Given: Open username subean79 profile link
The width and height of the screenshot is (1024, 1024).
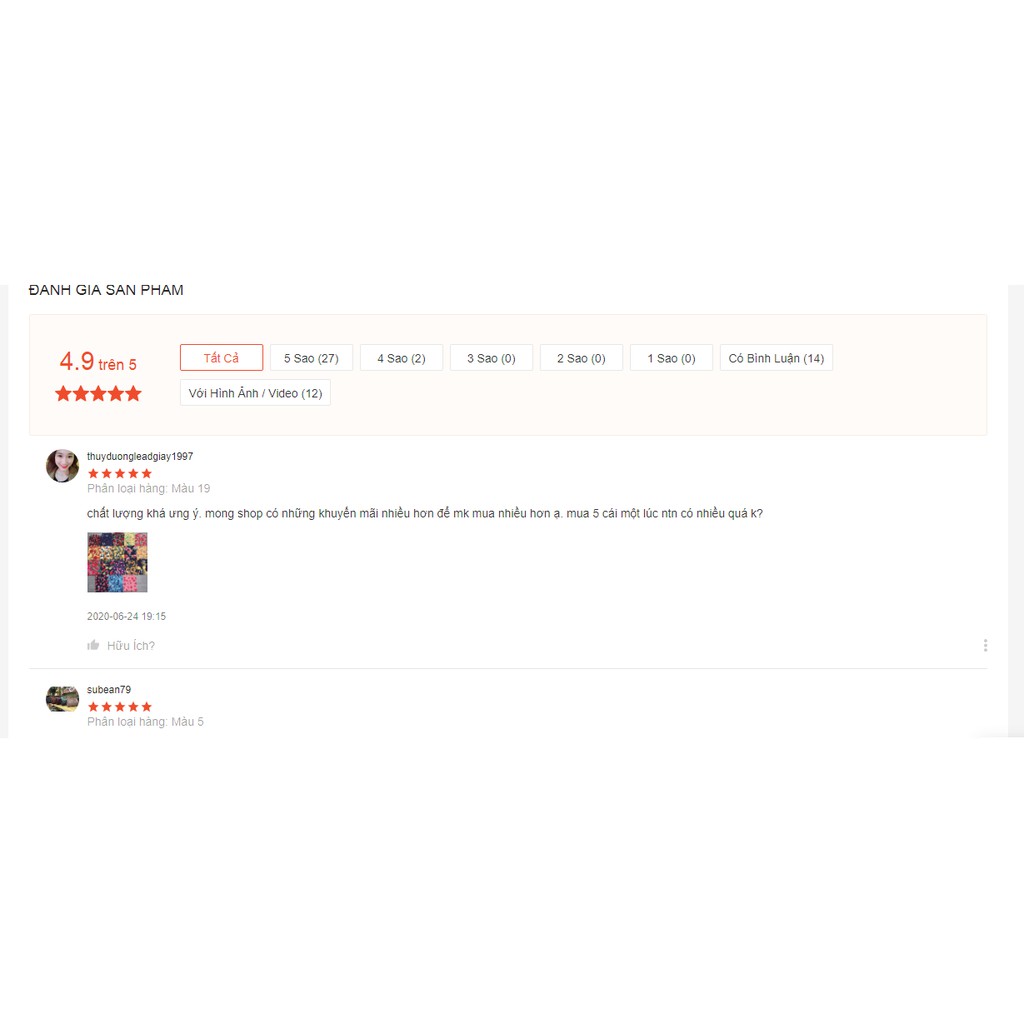Looking at the screenshot, I should [109, 689].
